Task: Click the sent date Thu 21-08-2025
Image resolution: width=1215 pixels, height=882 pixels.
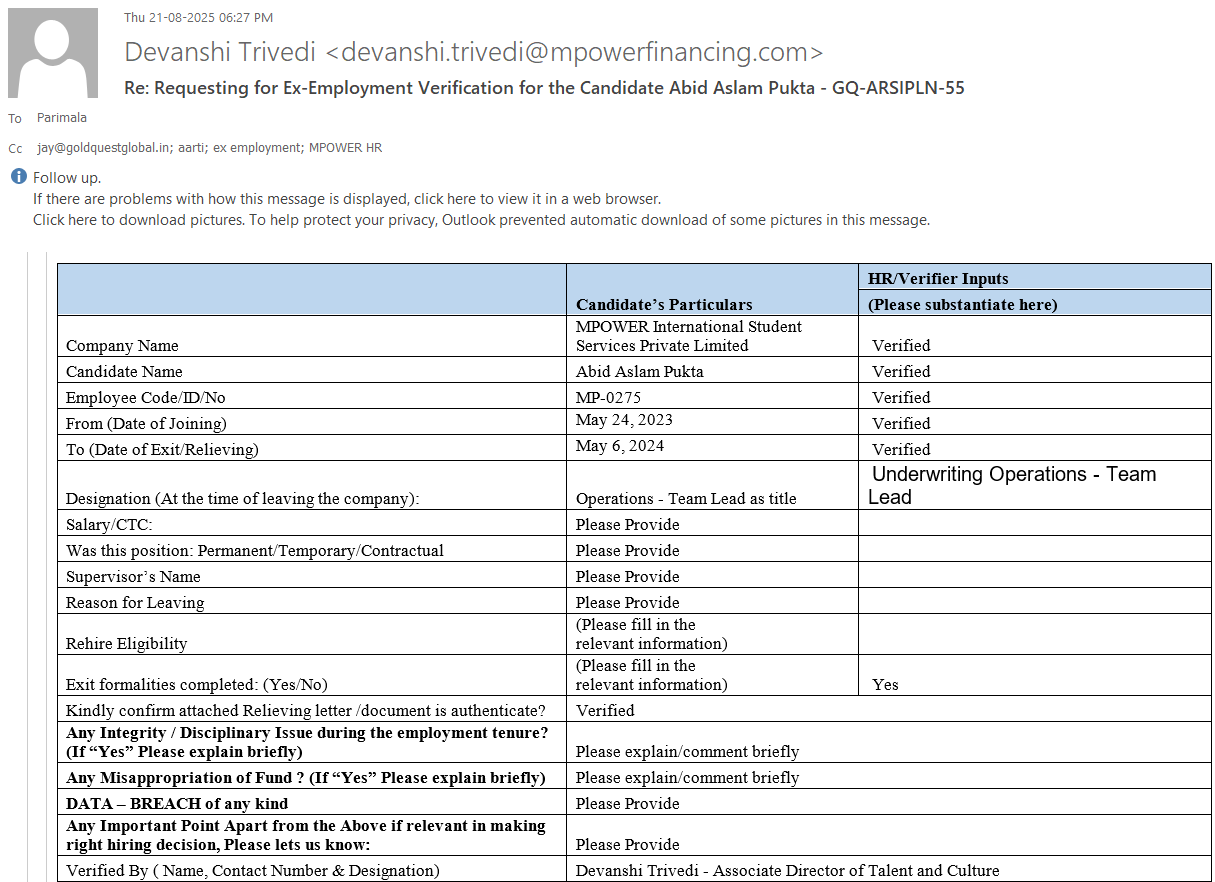Action: [x=198, y=17]
